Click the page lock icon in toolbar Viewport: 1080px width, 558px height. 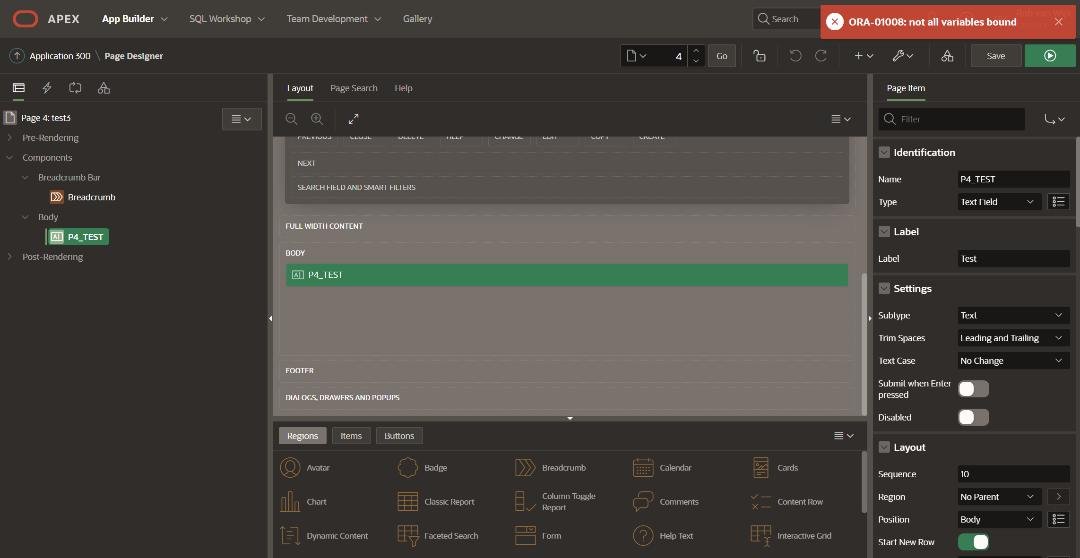[x=759, y=56]
